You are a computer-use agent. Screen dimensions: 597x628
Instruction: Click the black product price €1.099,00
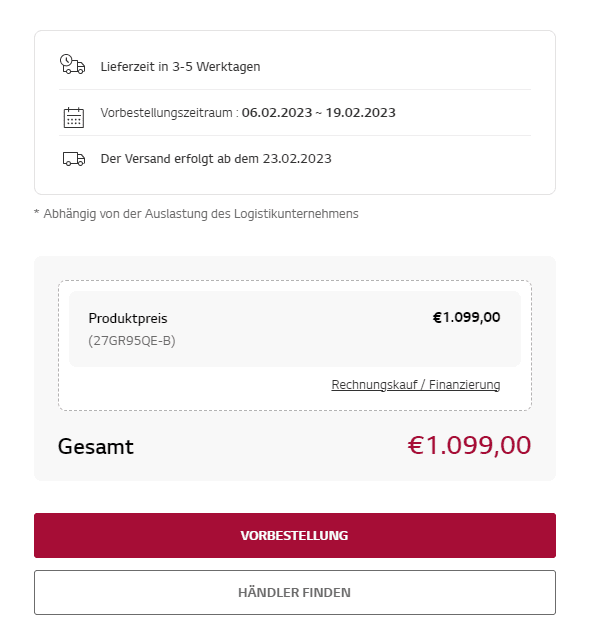(x=466, y=317)
